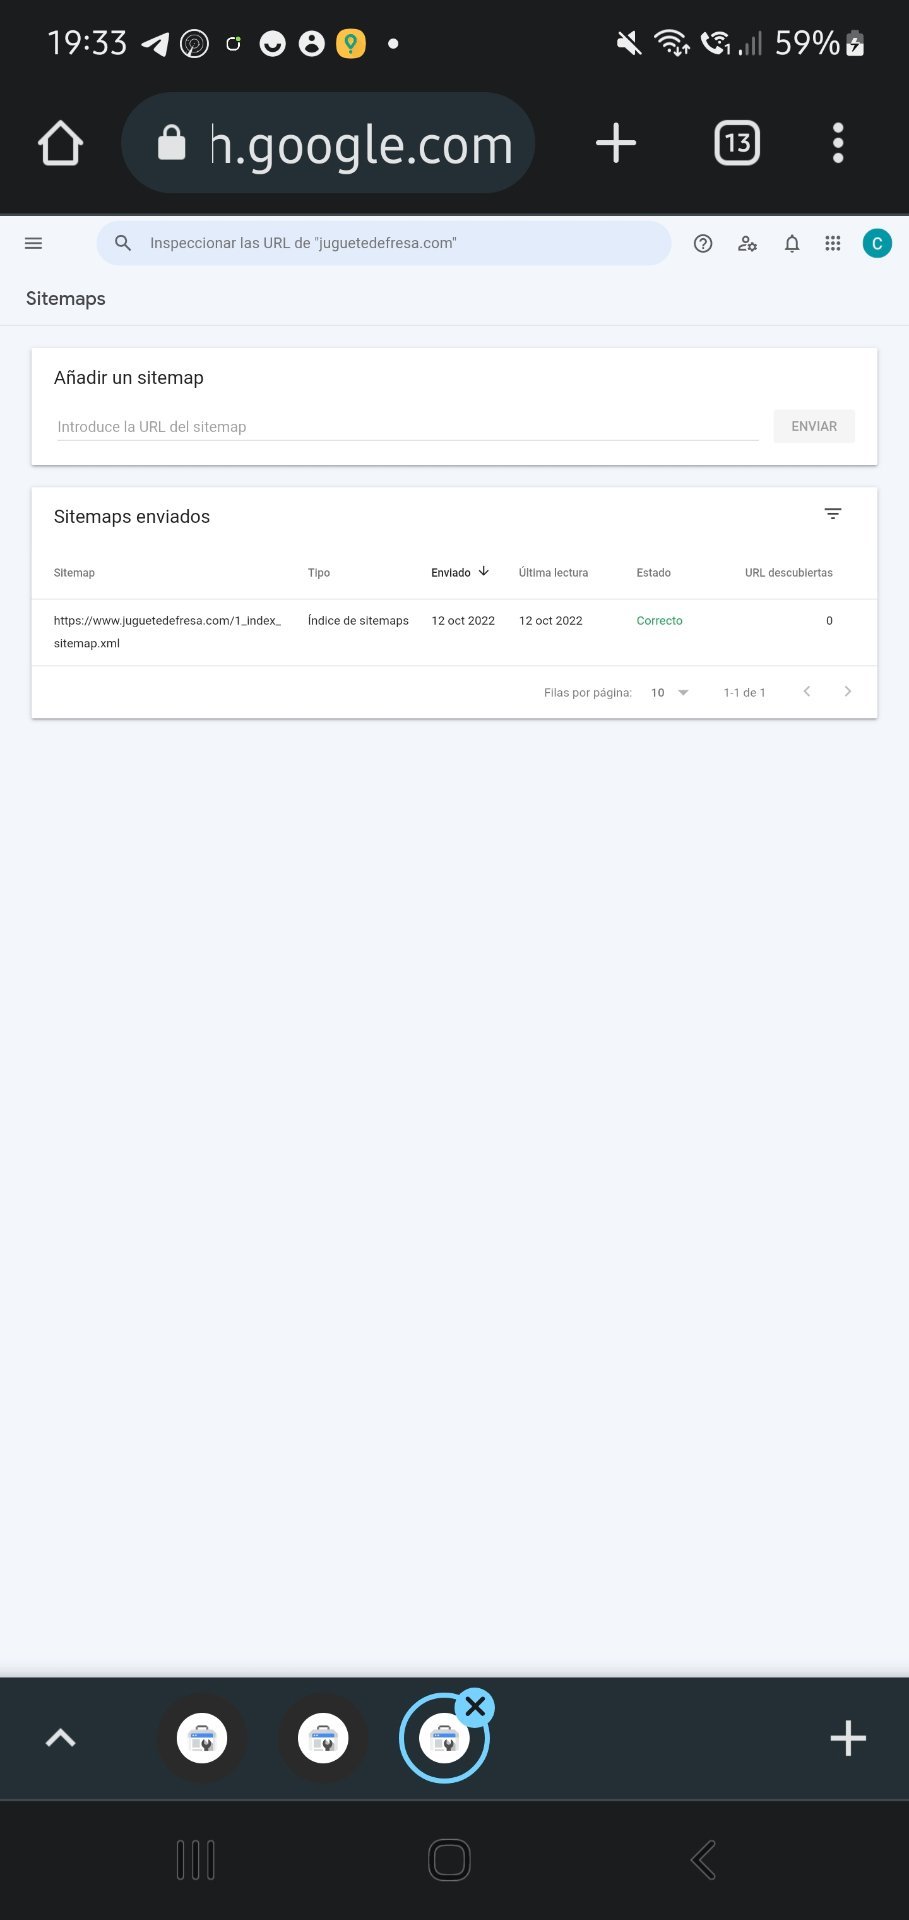Click the help question mark icon
The height and width of the screenshot is (1920, 909).
tap(703, 243)
